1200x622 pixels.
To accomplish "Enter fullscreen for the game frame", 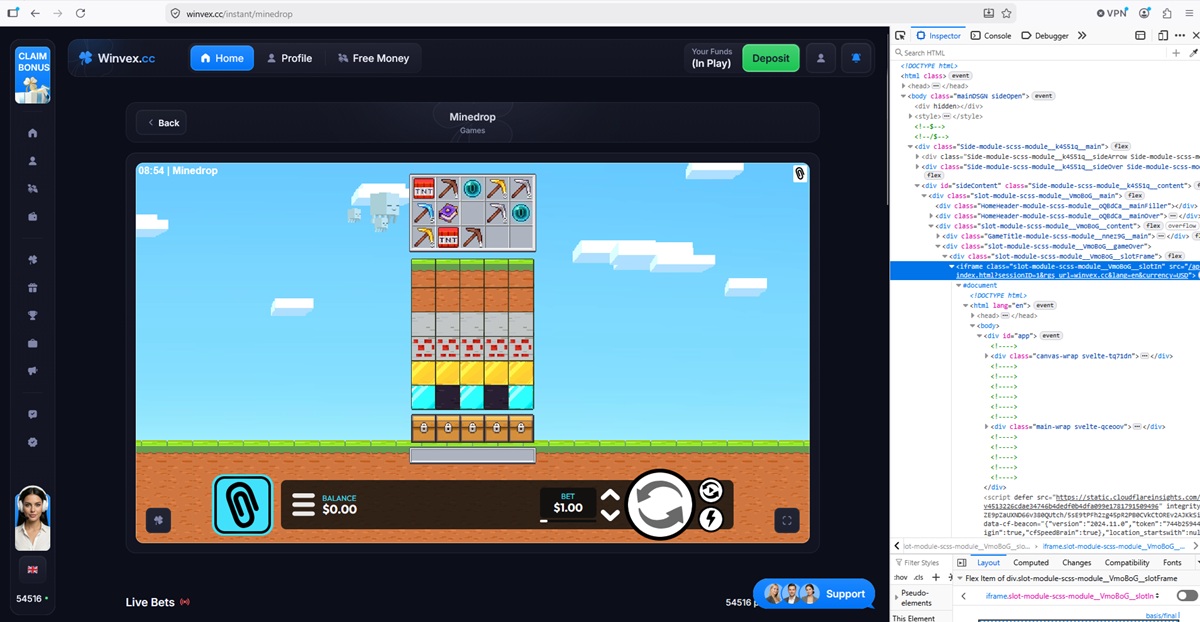I will tap(787, 520).
